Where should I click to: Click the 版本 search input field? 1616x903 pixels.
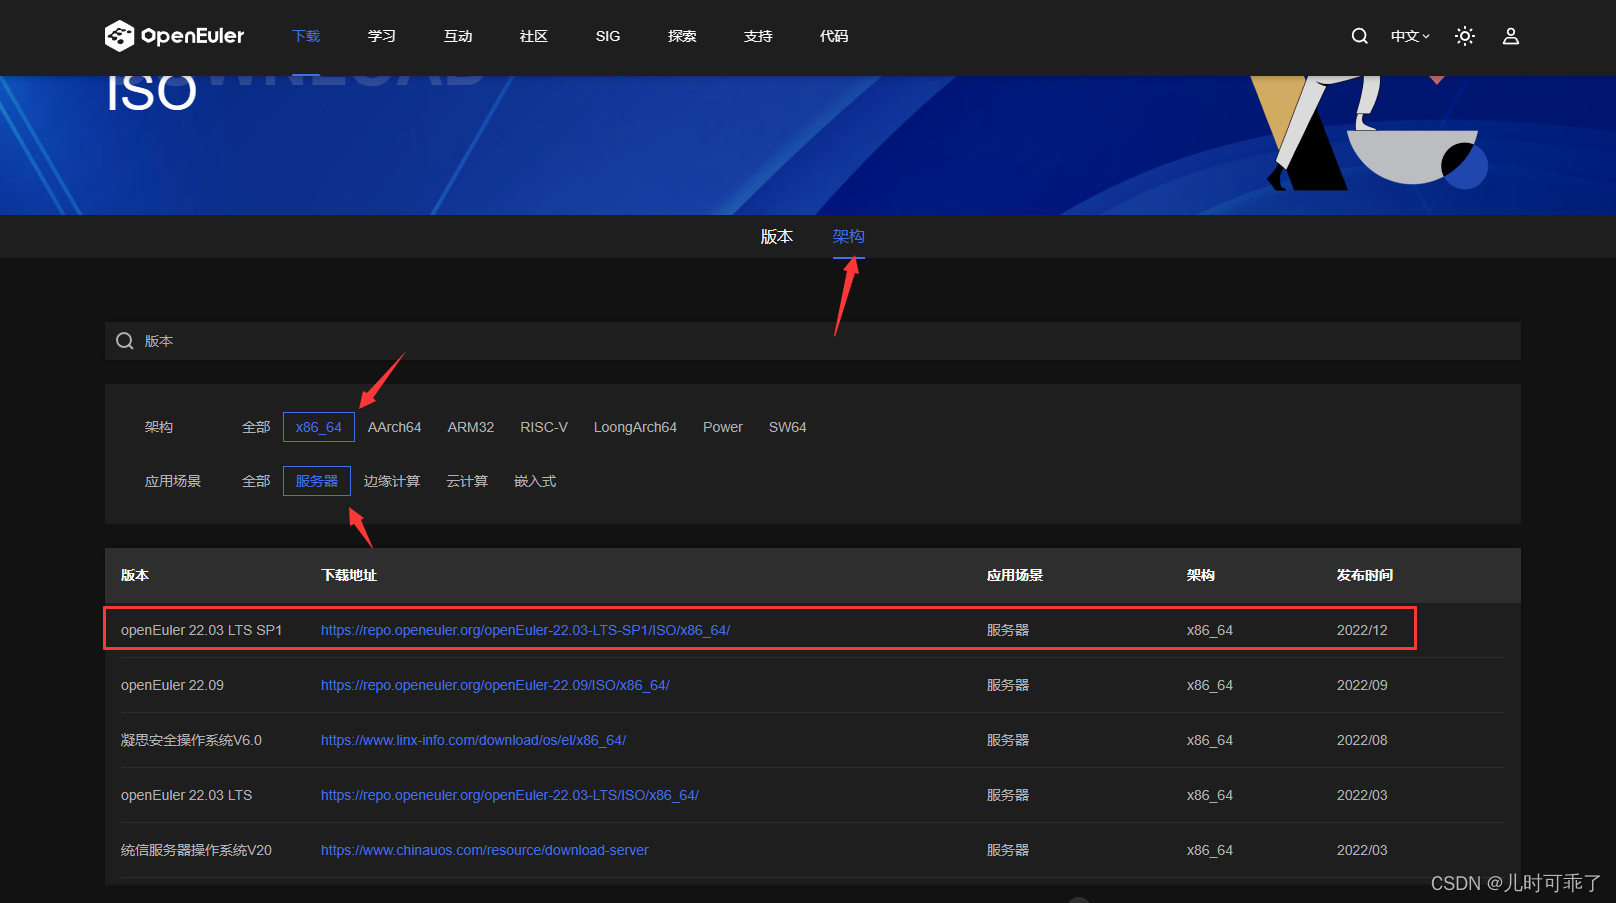tap(813, 341)
